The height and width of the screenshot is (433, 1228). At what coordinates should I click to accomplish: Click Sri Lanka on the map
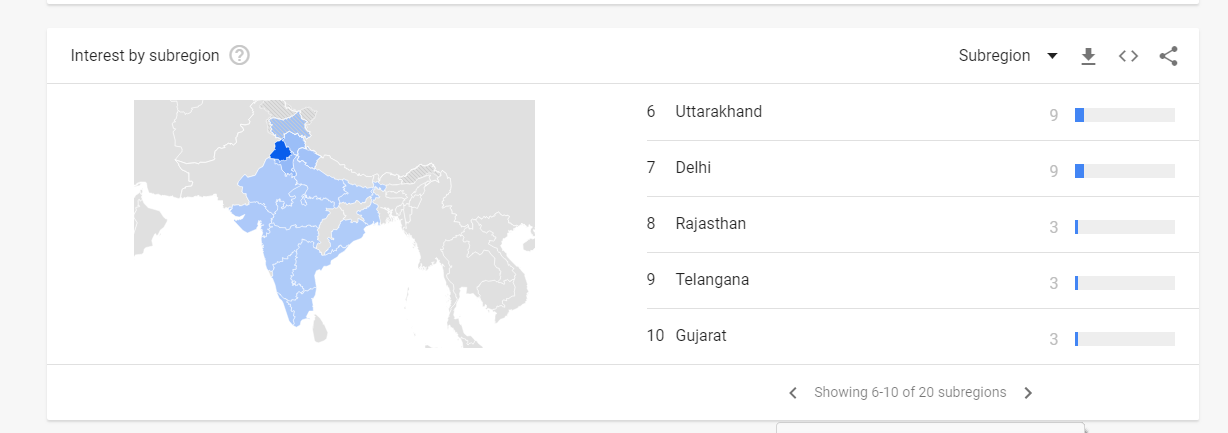coord(320,327)
